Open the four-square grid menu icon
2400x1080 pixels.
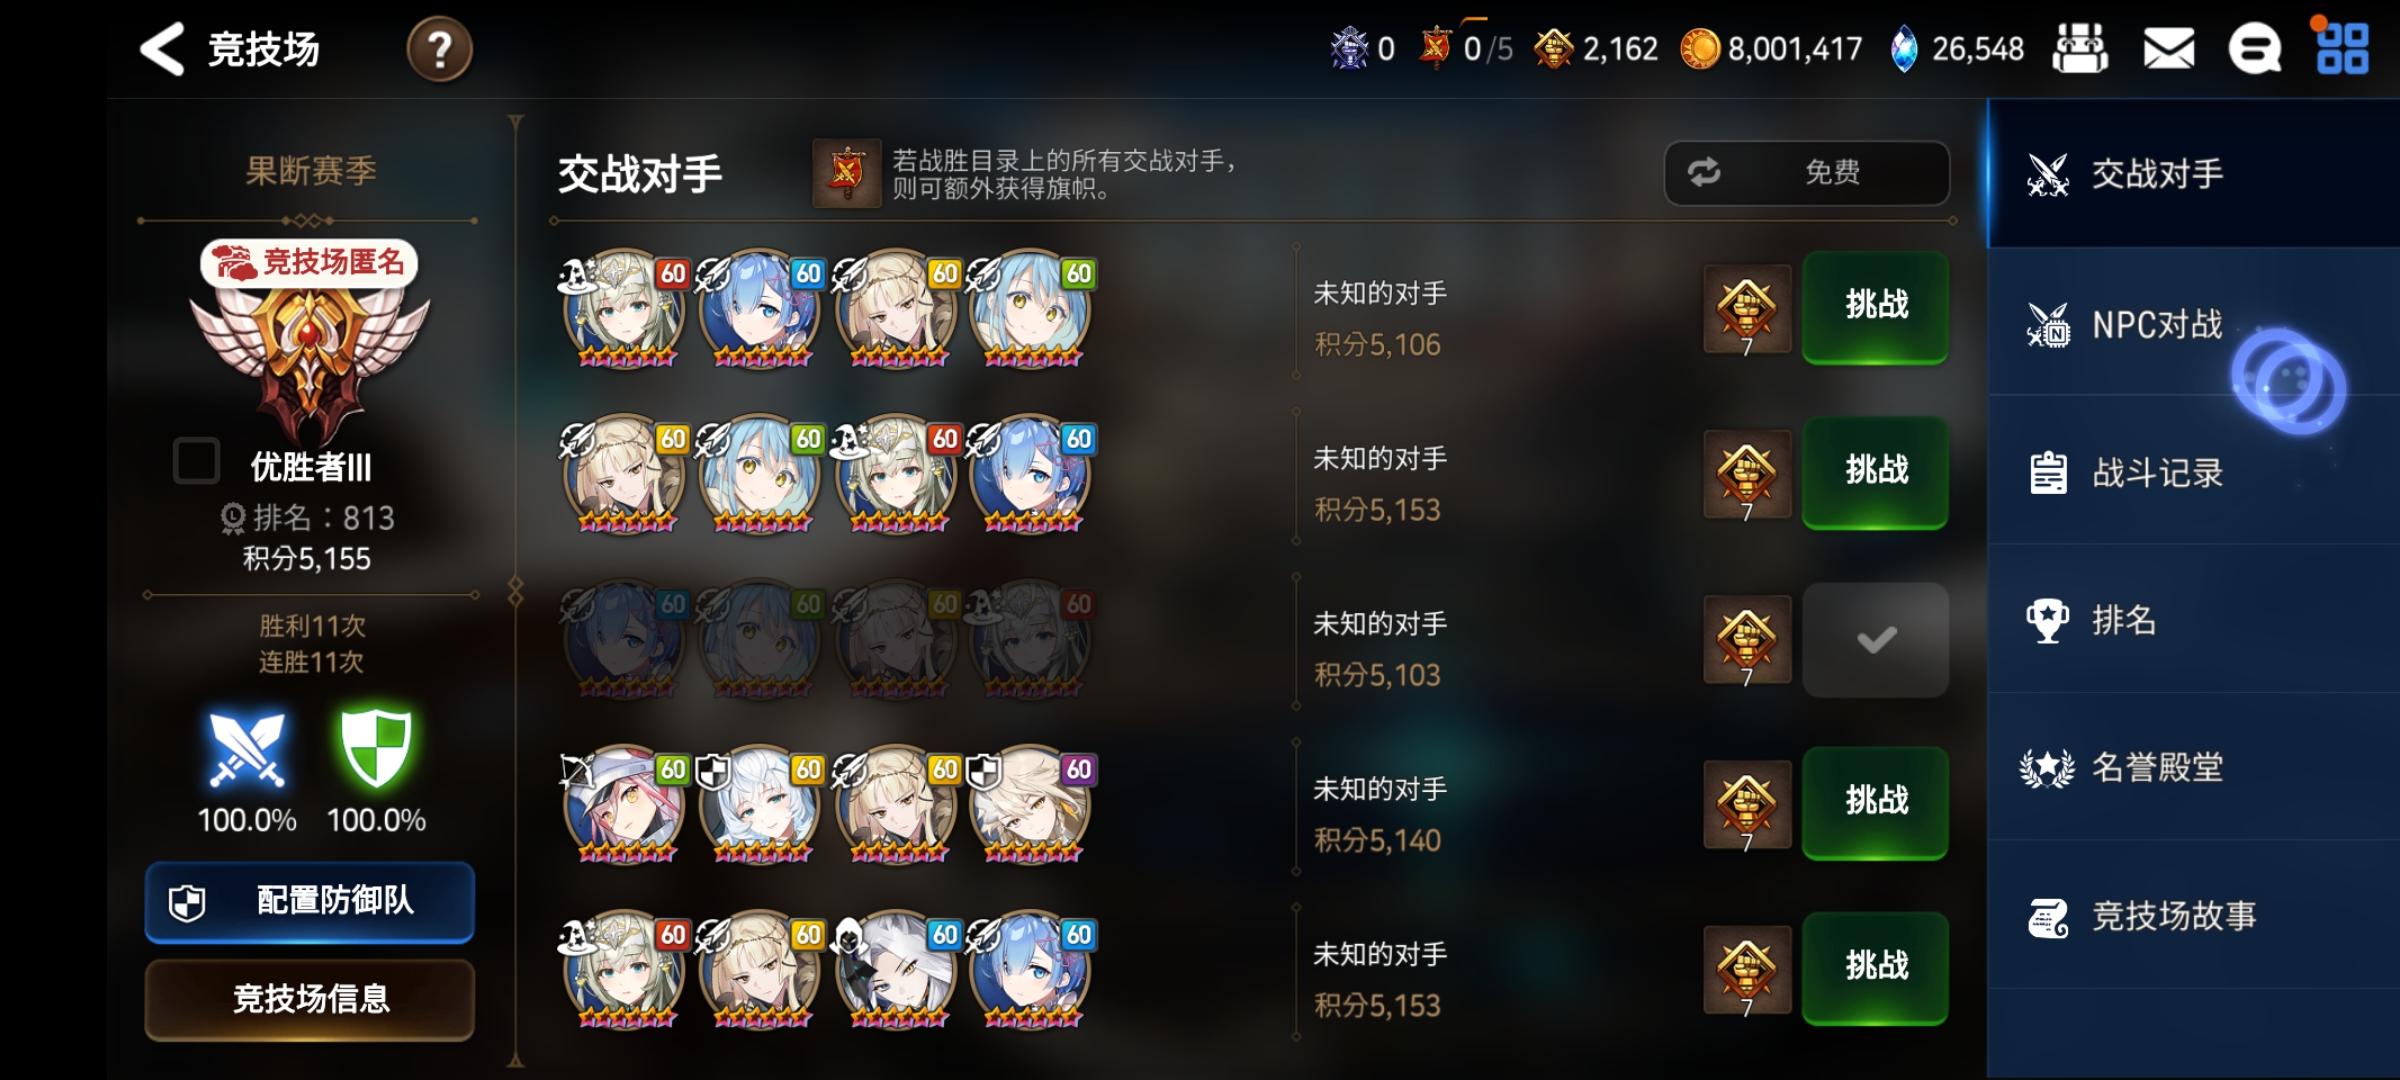(2342, 49)
